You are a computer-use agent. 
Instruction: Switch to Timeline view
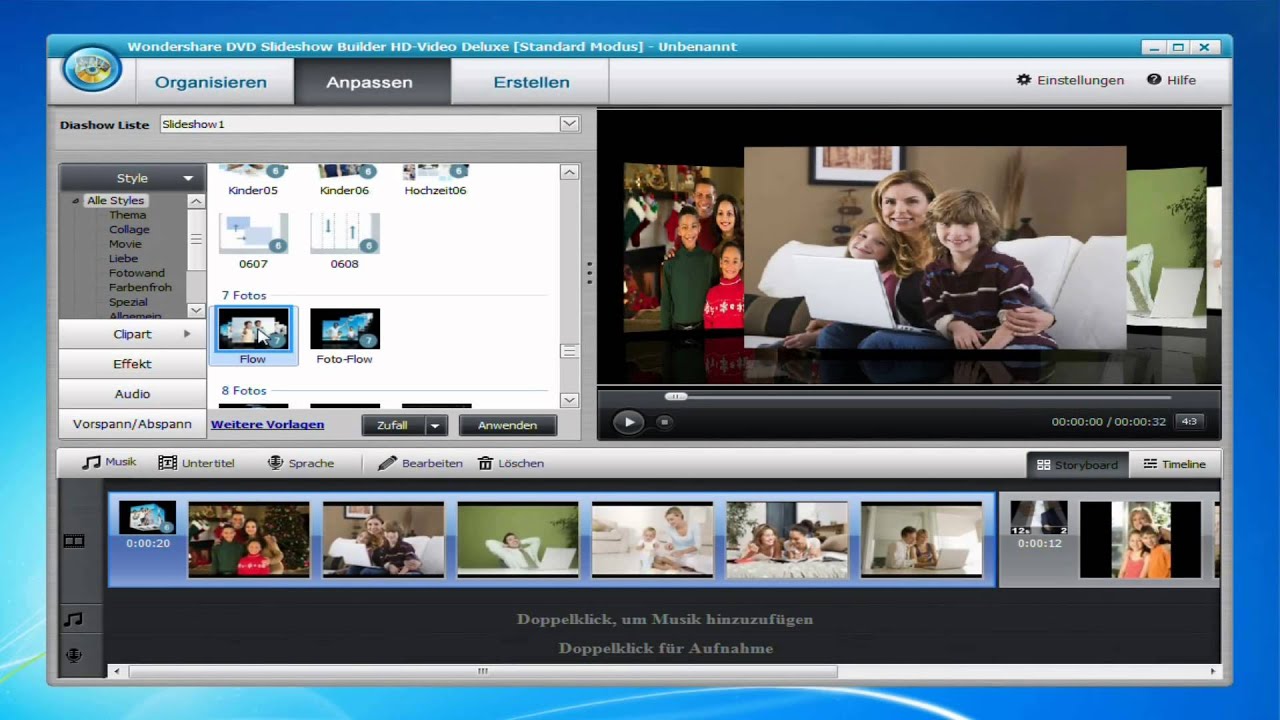point(1174,465)
